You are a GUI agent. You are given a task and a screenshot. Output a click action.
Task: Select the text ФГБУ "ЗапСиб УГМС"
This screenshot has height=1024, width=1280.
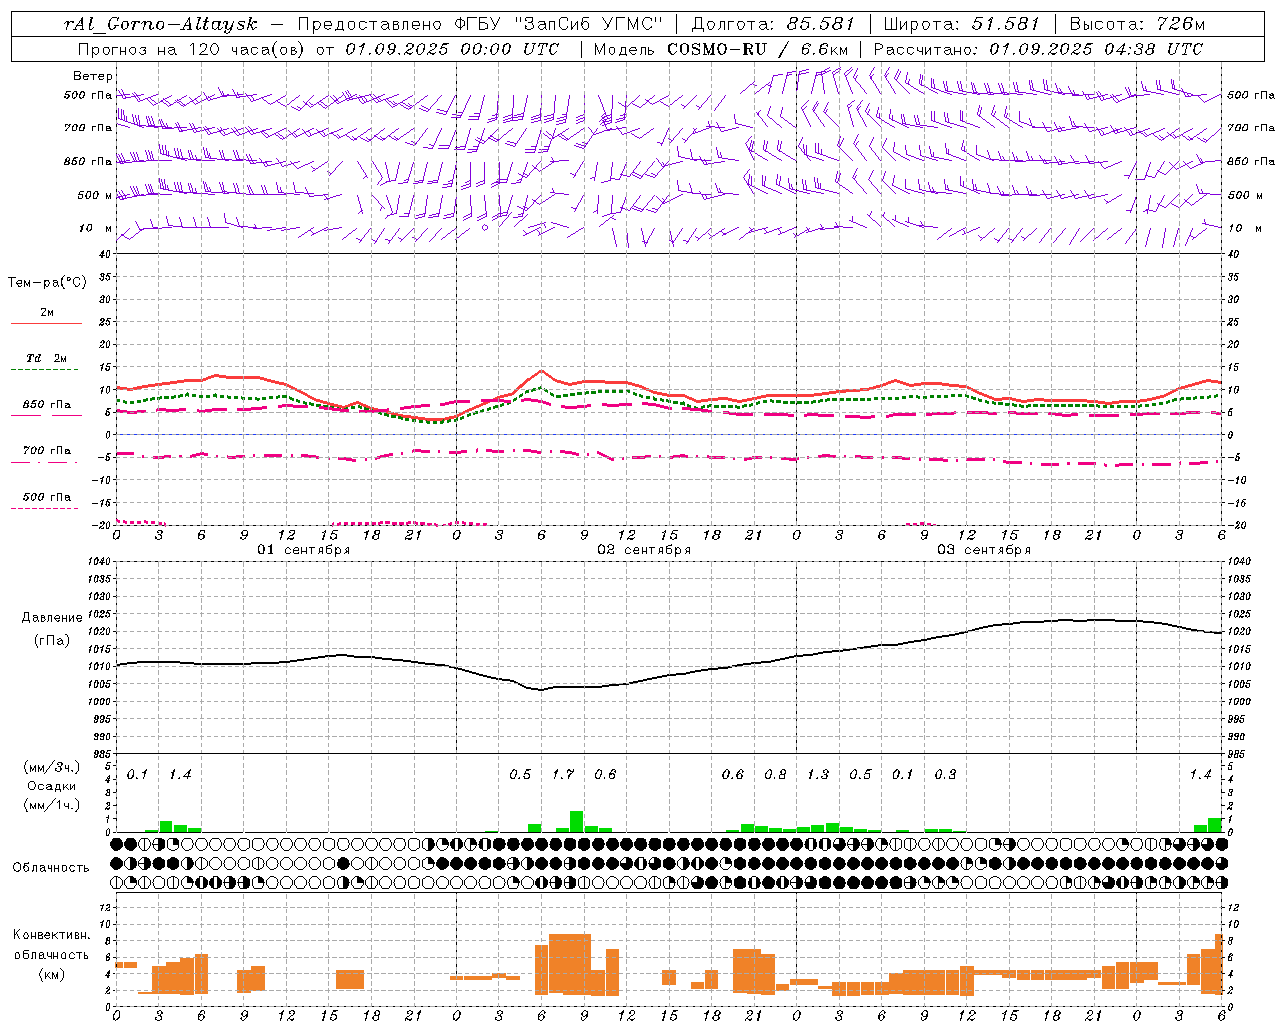click(557, 24)
